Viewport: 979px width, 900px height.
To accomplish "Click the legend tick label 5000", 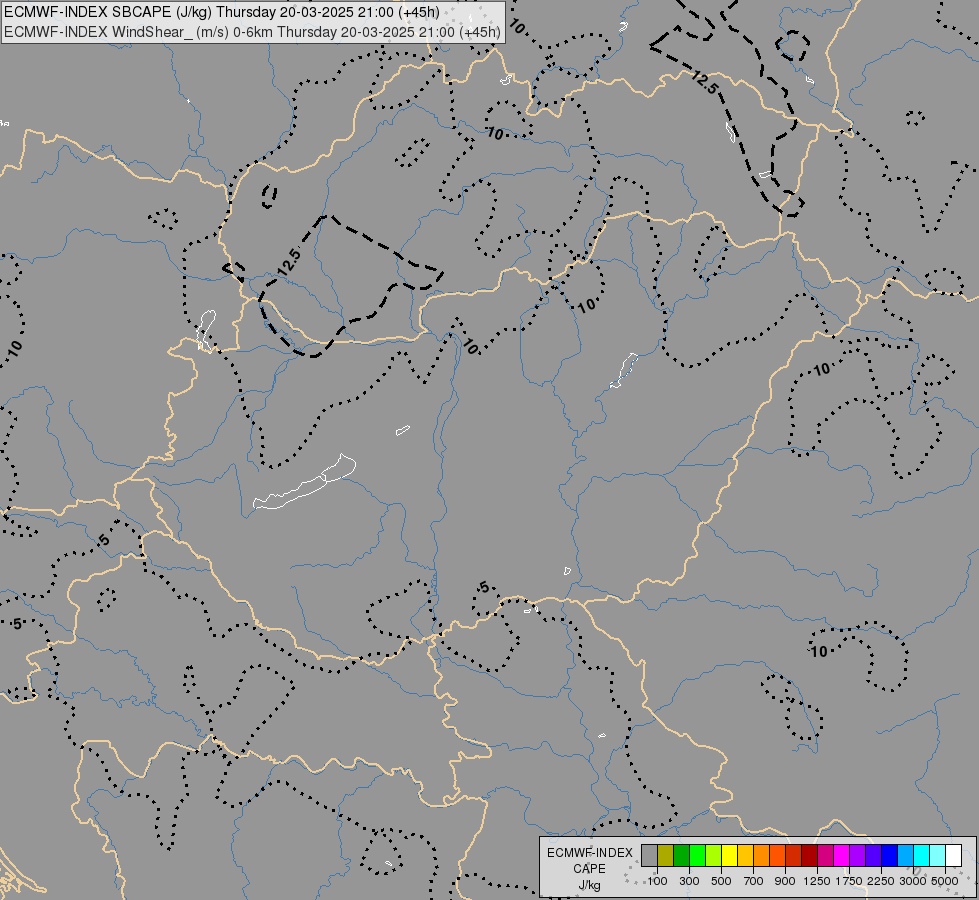I will (x=945, y=881).
